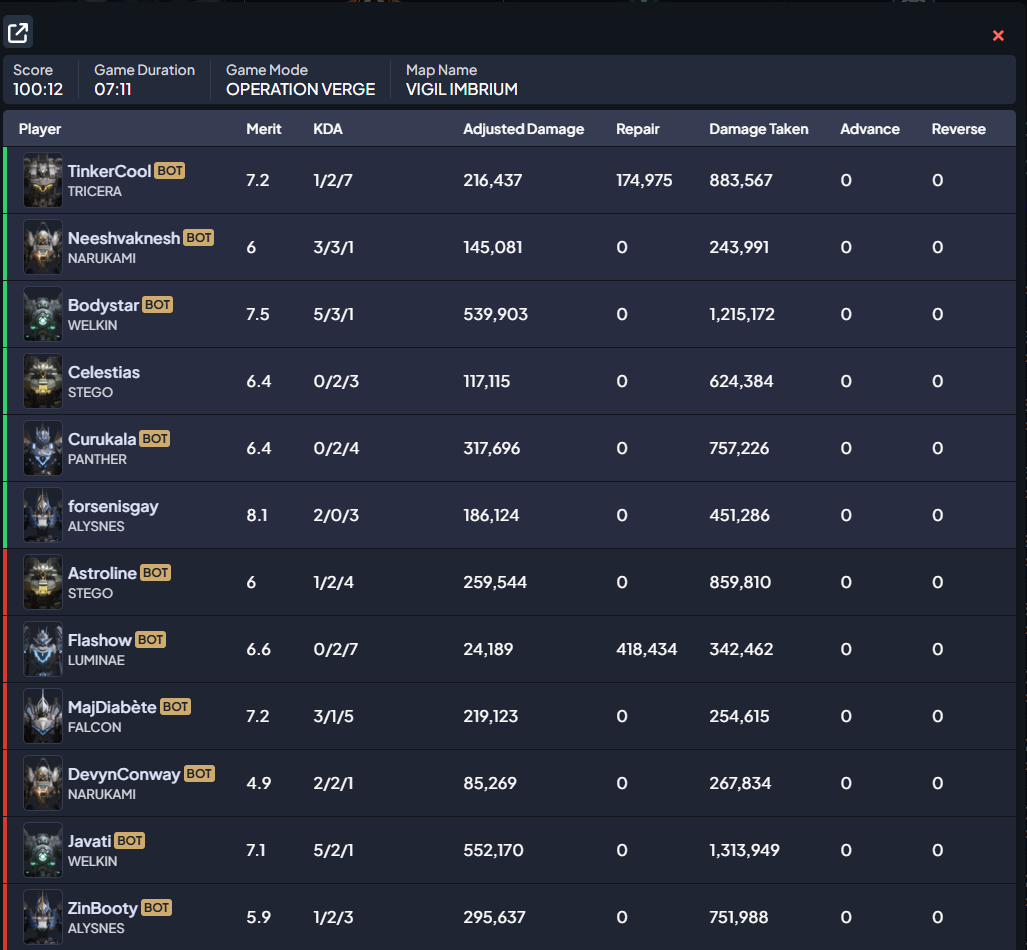
Task: Click the Advance column header
Action: click(870, 129)
